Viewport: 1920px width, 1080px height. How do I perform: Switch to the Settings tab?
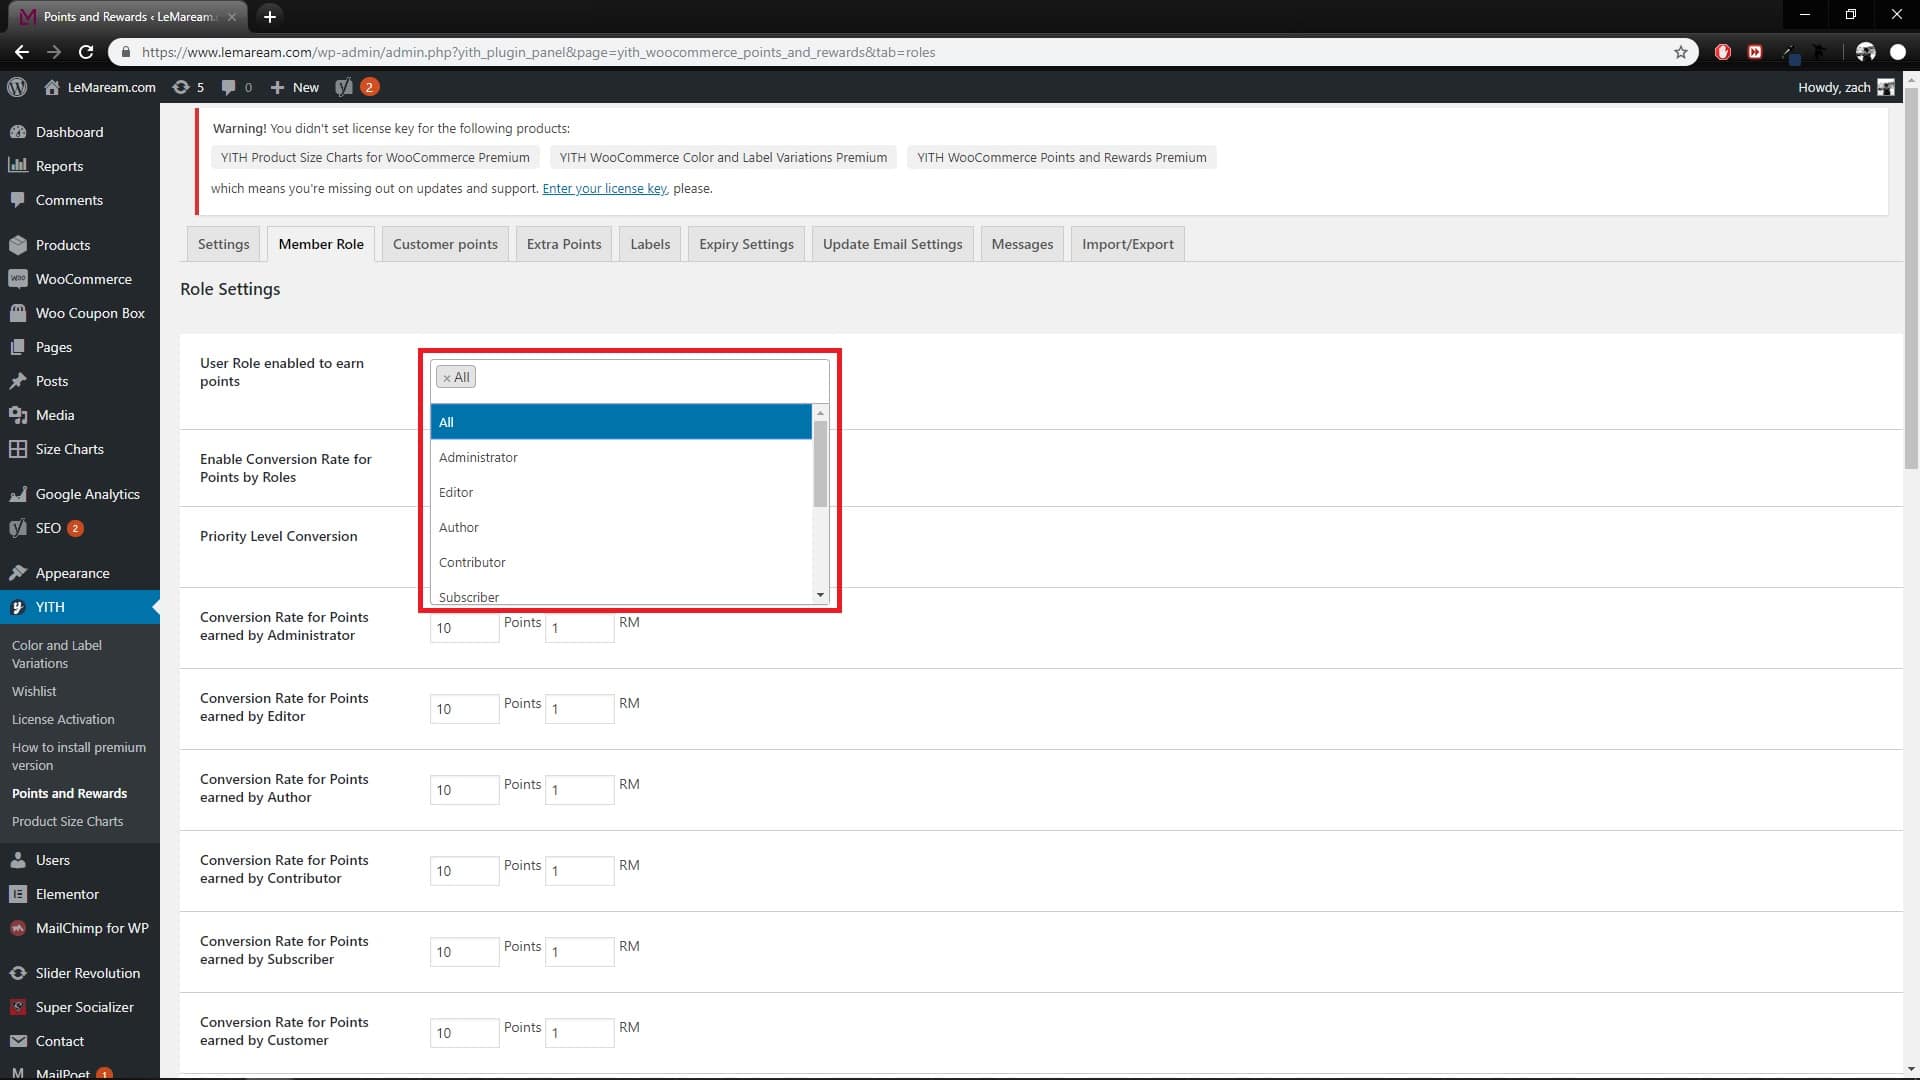pos(223,244)
